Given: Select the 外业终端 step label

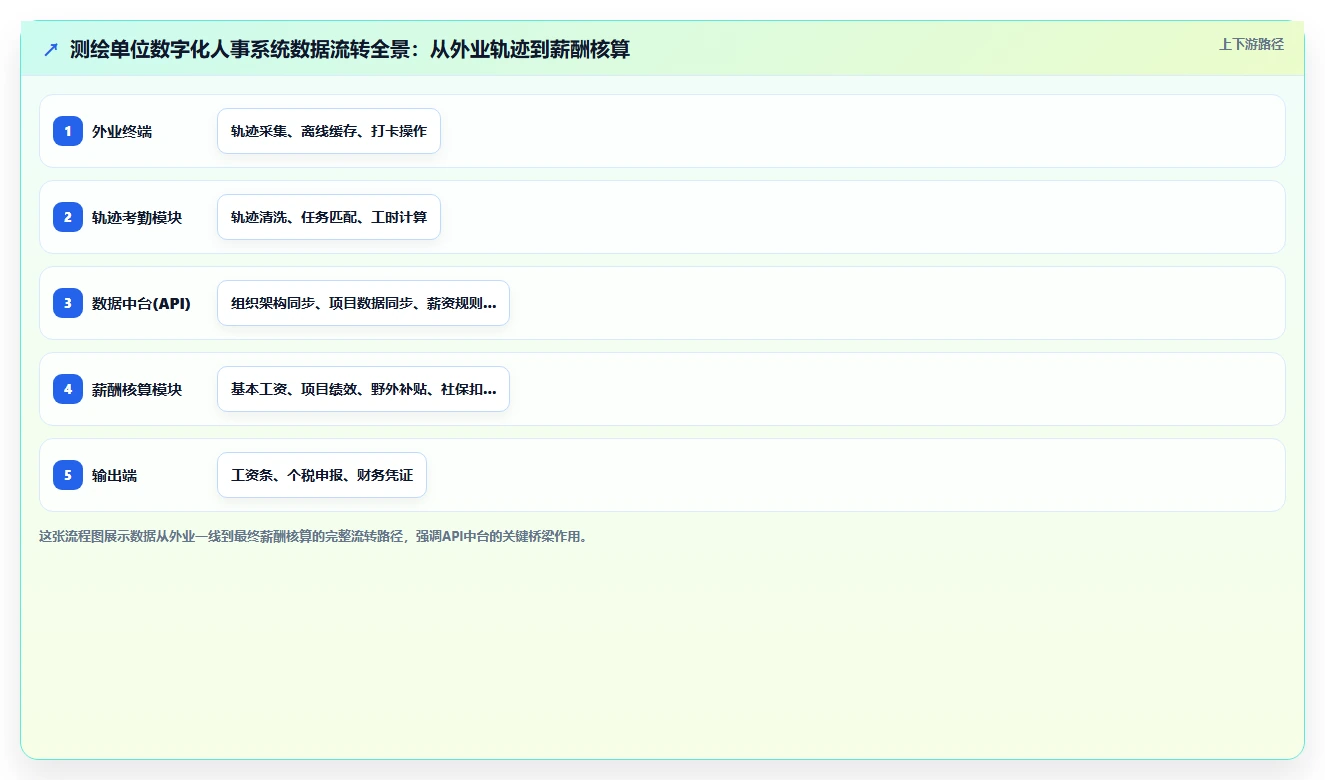Looking at the screenshot, I should (122, 131).
